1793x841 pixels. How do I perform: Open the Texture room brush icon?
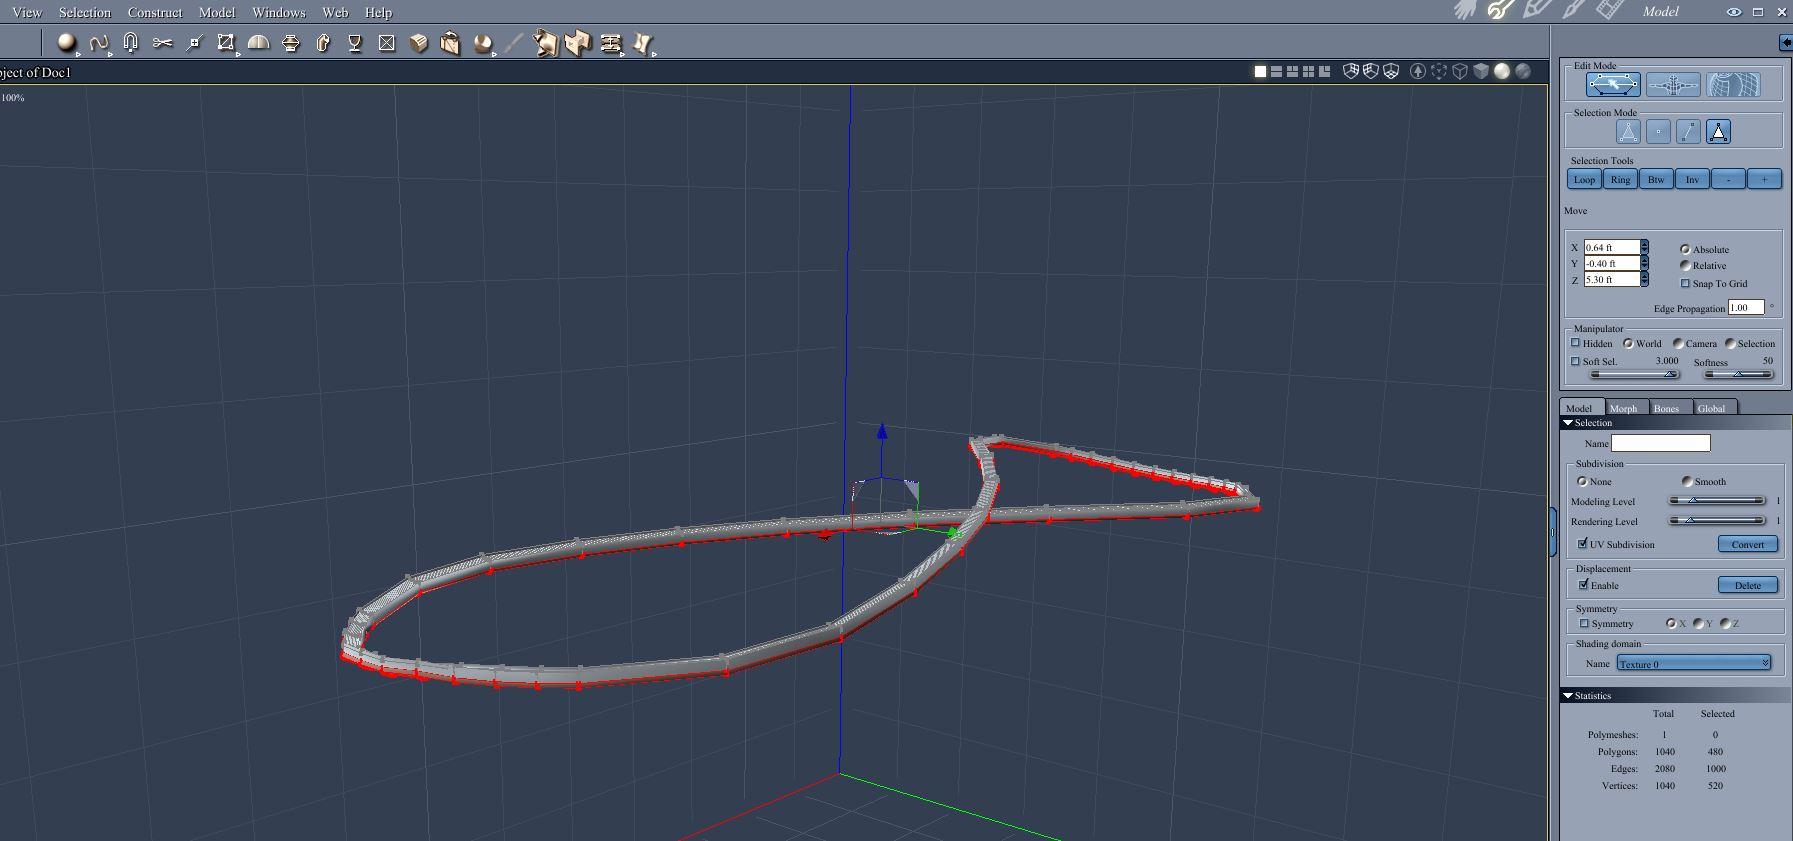coord(1573,10)
